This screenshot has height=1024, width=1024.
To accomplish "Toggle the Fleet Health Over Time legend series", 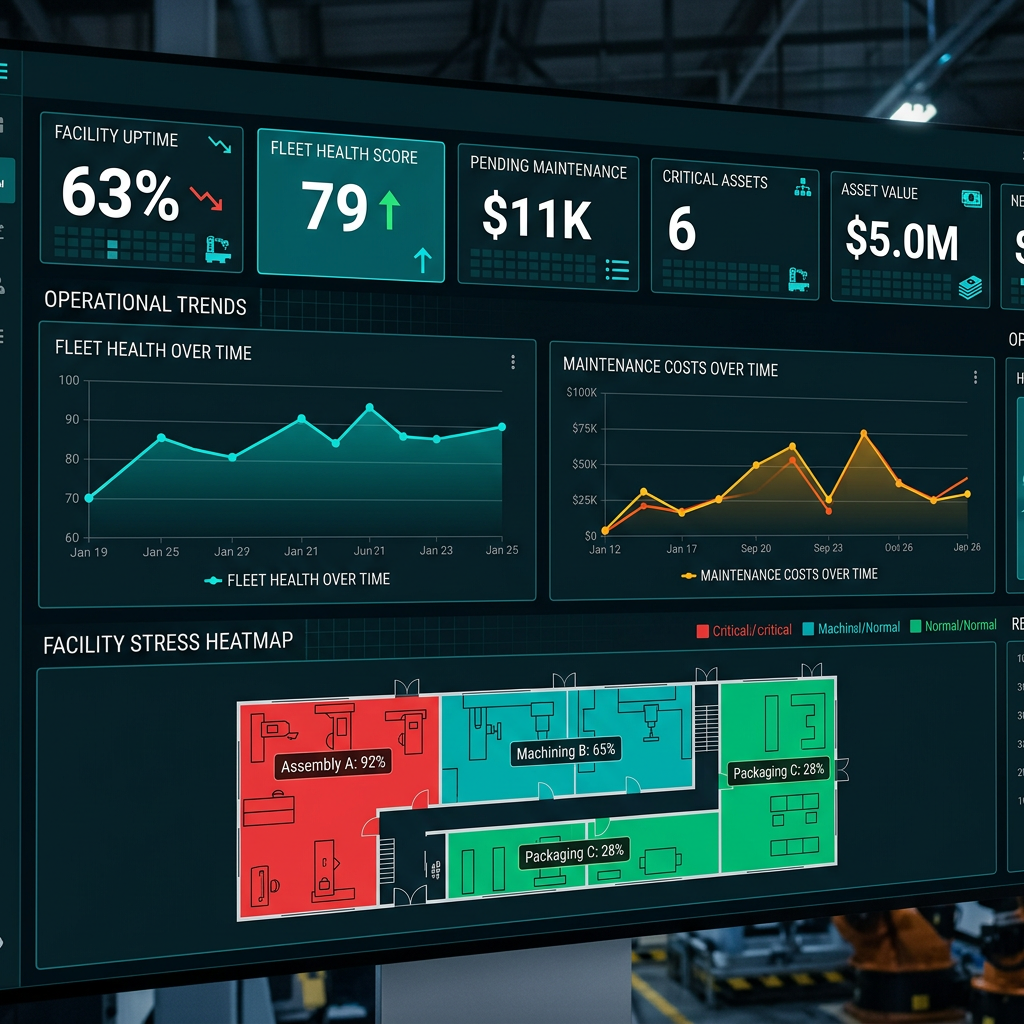I will click(x=297, y=580).
